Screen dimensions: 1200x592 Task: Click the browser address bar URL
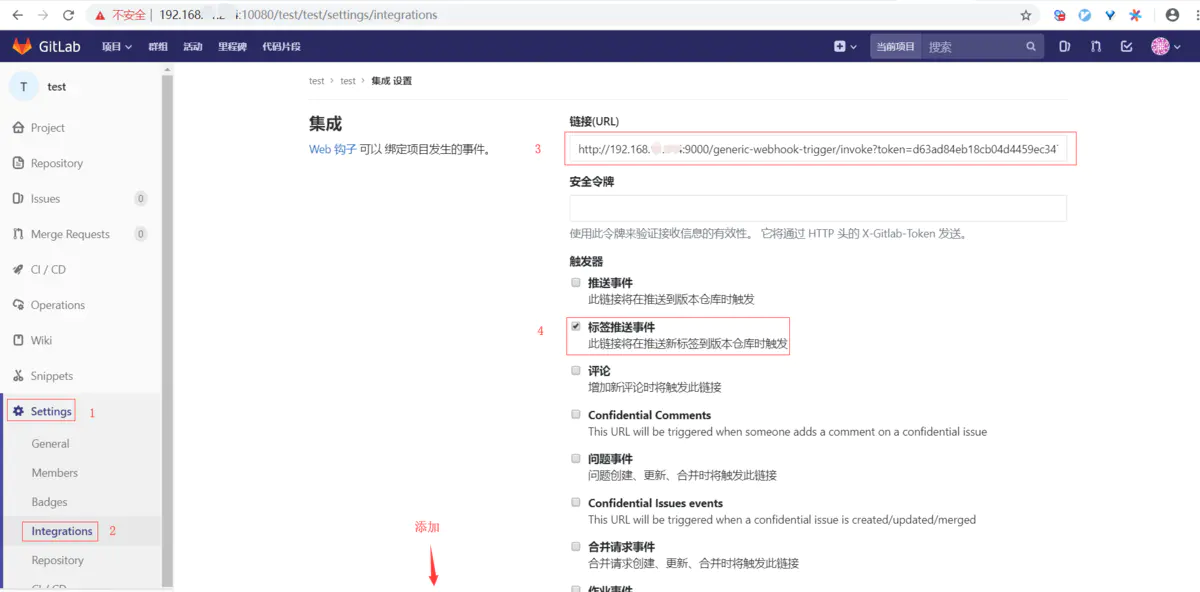pos(297,15)
